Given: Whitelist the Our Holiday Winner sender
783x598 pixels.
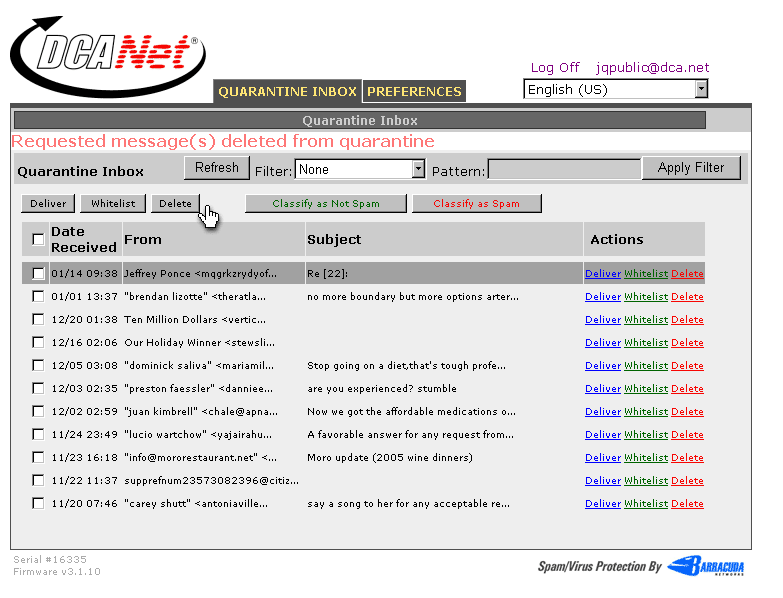Looking at the screenshot, I should [646, 342].
